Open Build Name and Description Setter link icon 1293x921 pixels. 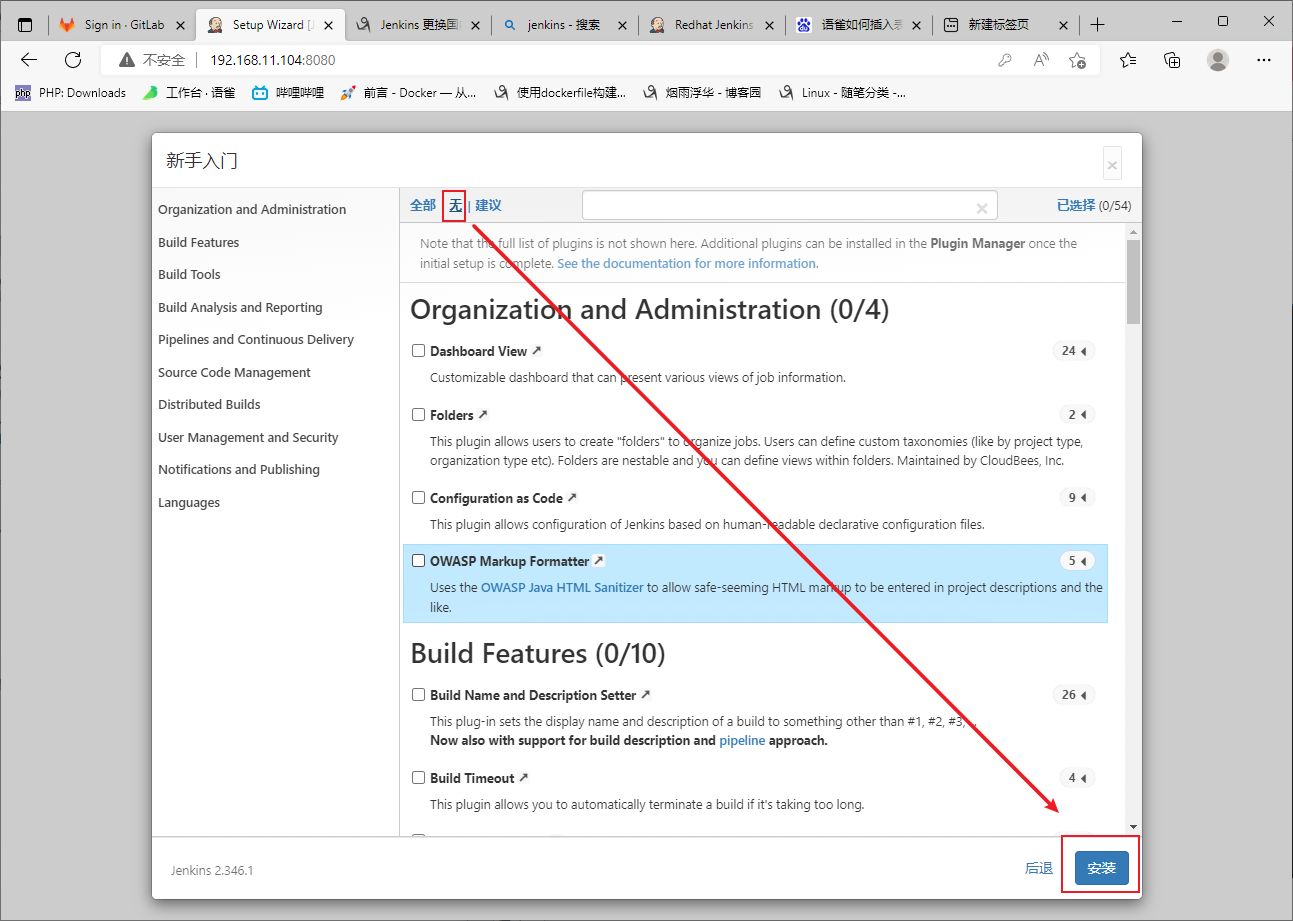pos(645,694)
